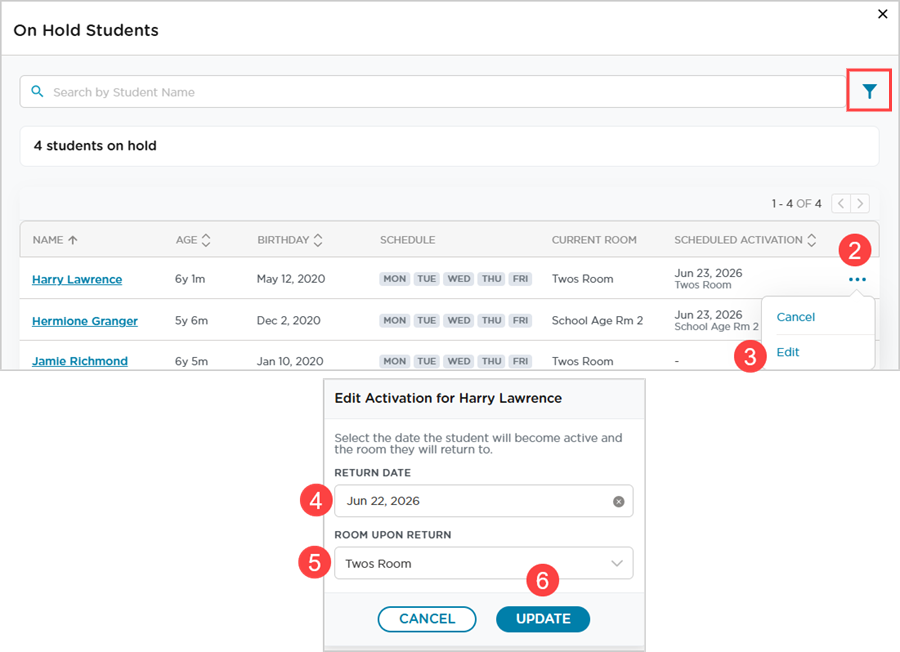Close the On Hold Students dialog
The image size is (900, 652).
click(x=882, y=14)
